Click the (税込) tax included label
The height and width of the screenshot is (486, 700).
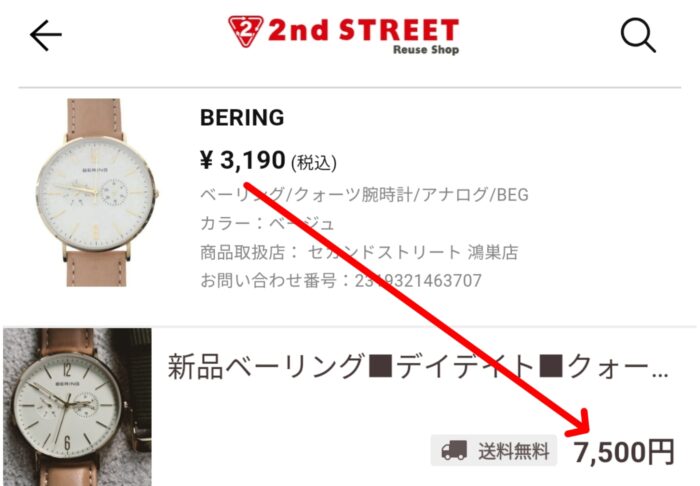pos(313,163)
